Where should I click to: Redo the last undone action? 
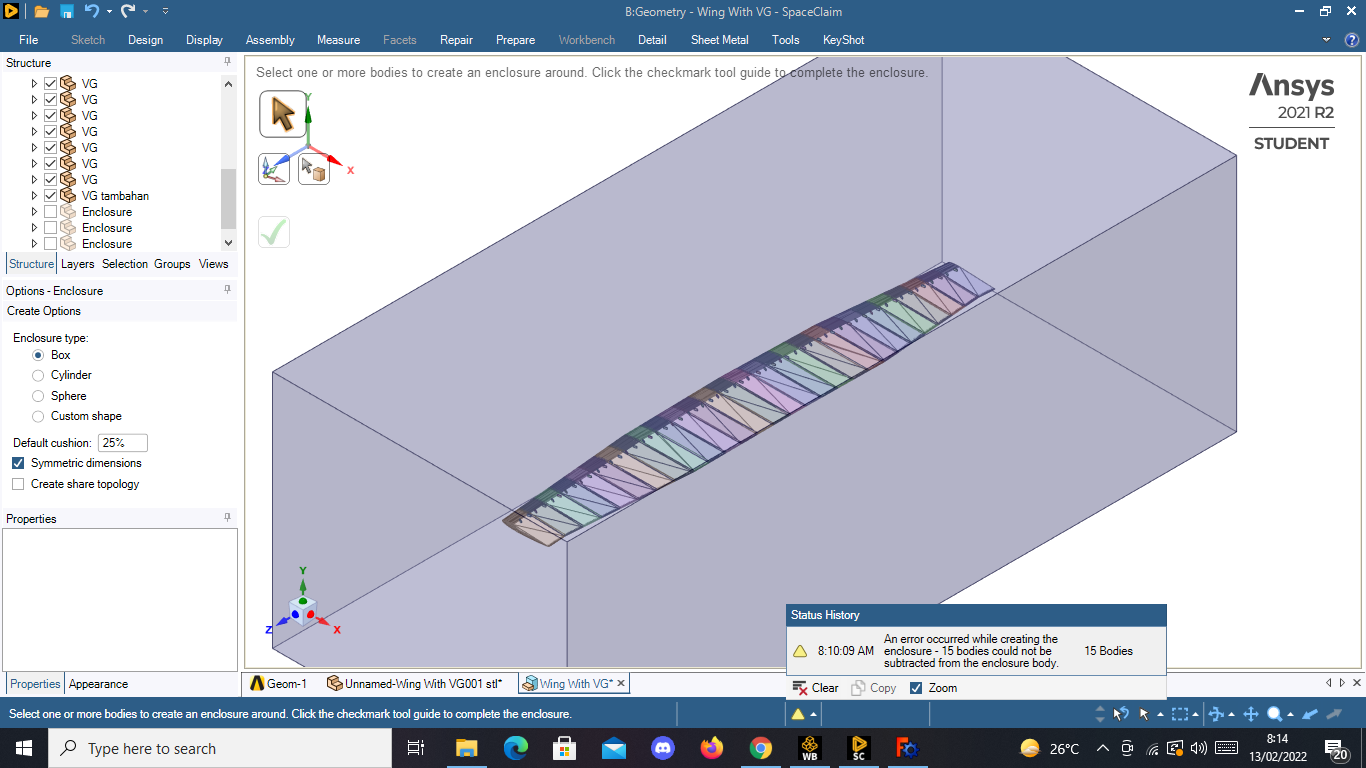pyautogui.click(x=127, y=12)
